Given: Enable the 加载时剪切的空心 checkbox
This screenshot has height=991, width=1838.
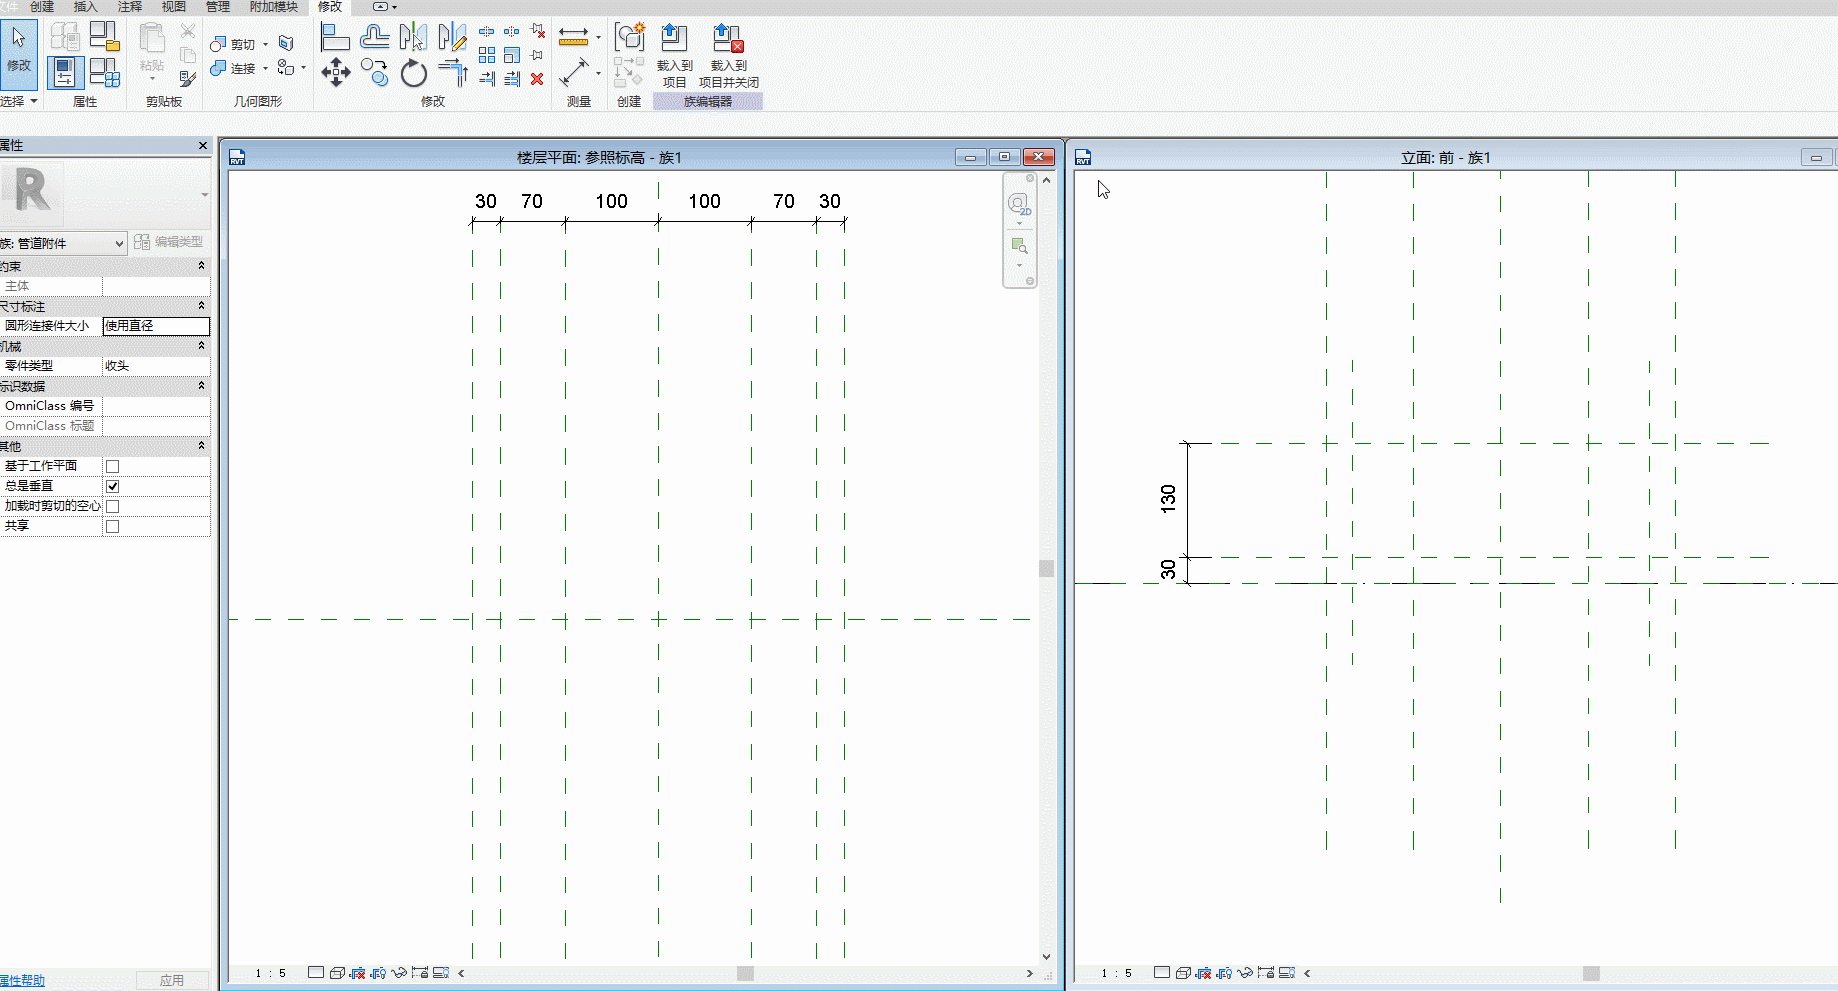Looking at the screenshot, I should 112,506.
